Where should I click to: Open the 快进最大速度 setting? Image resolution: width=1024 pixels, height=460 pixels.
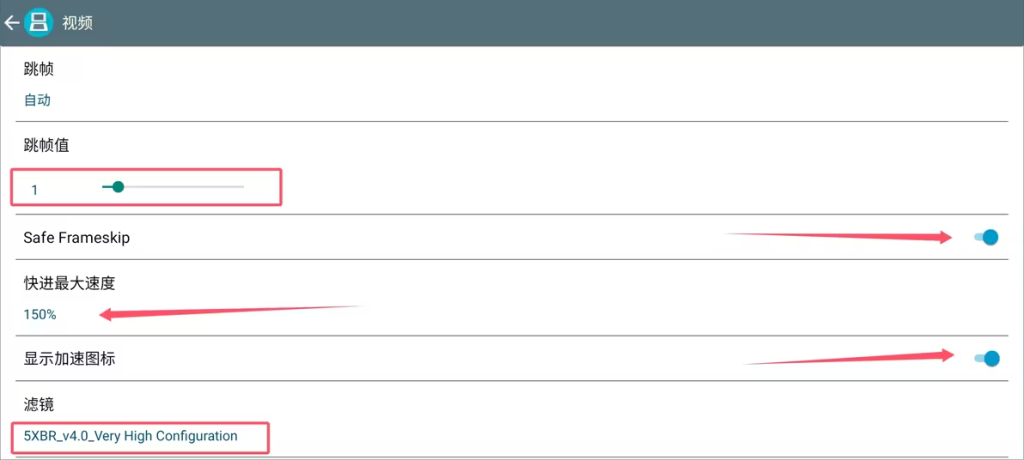(x=64, y=283)
